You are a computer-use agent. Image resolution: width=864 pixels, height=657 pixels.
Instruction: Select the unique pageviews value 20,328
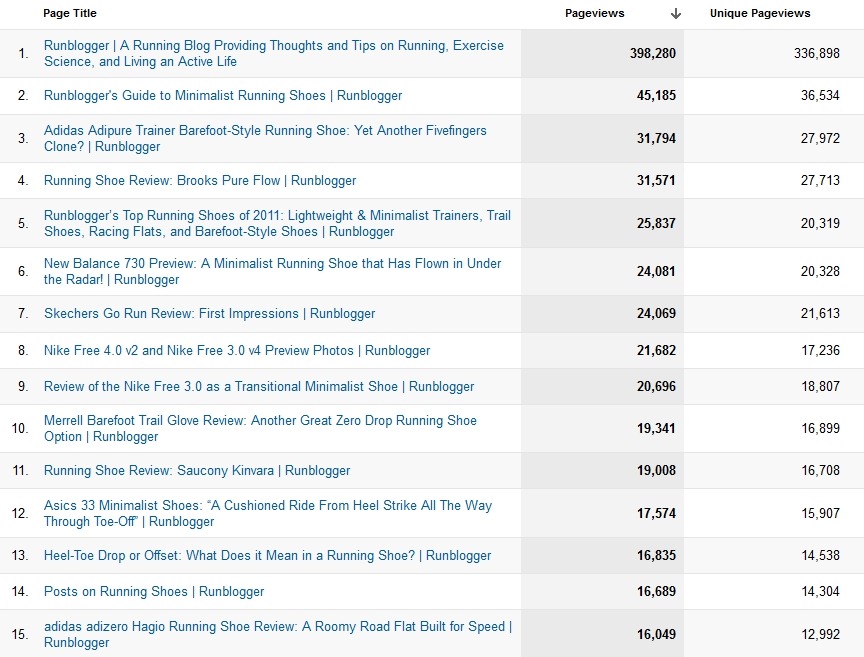tap(820, 271)
